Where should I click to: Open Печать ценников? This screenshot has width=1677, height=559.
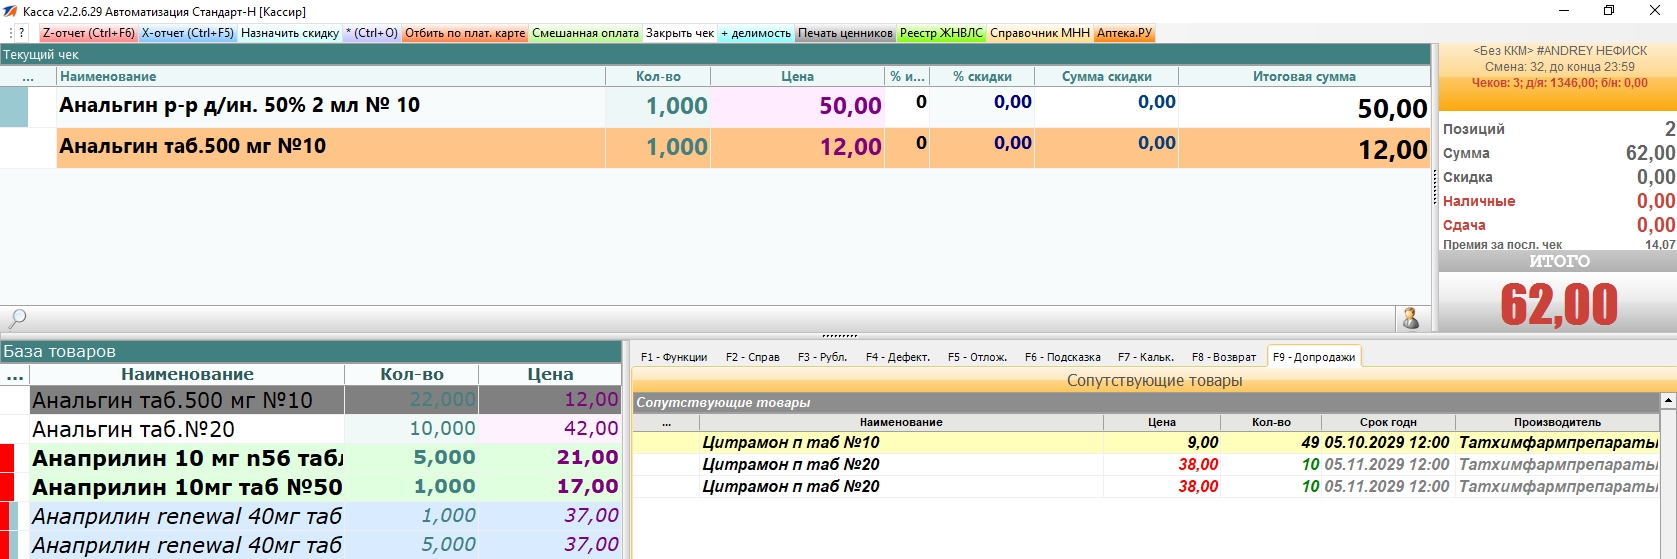(x=845, y=33)
